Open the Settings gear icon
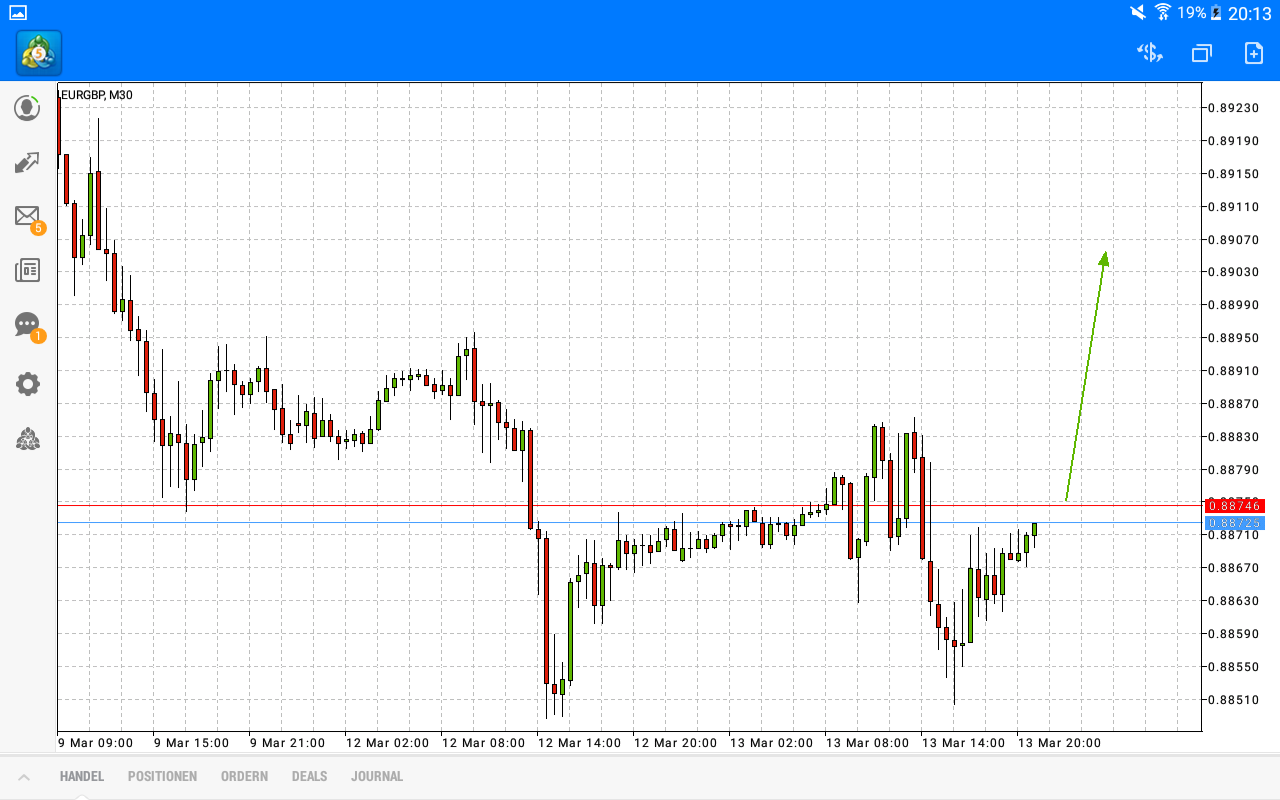This screenshot has height=800, width=1280. [x=27, y=383]
